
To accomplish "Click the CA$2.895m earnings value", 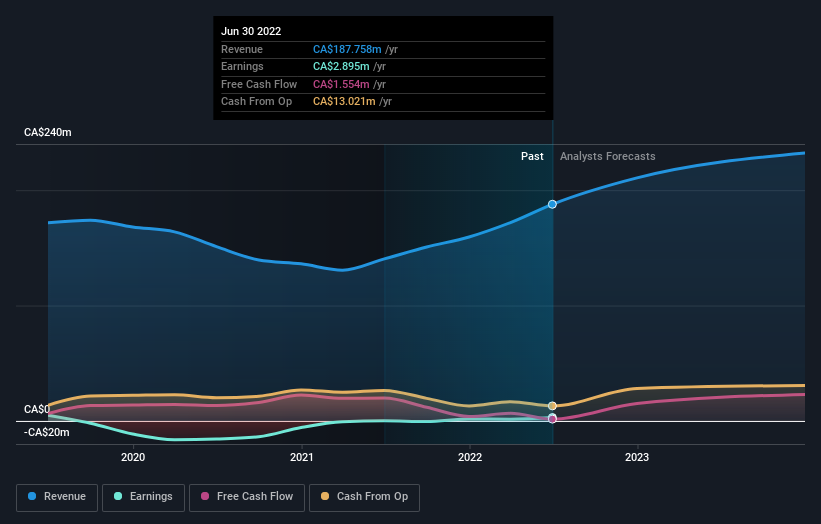I will 341,66.
